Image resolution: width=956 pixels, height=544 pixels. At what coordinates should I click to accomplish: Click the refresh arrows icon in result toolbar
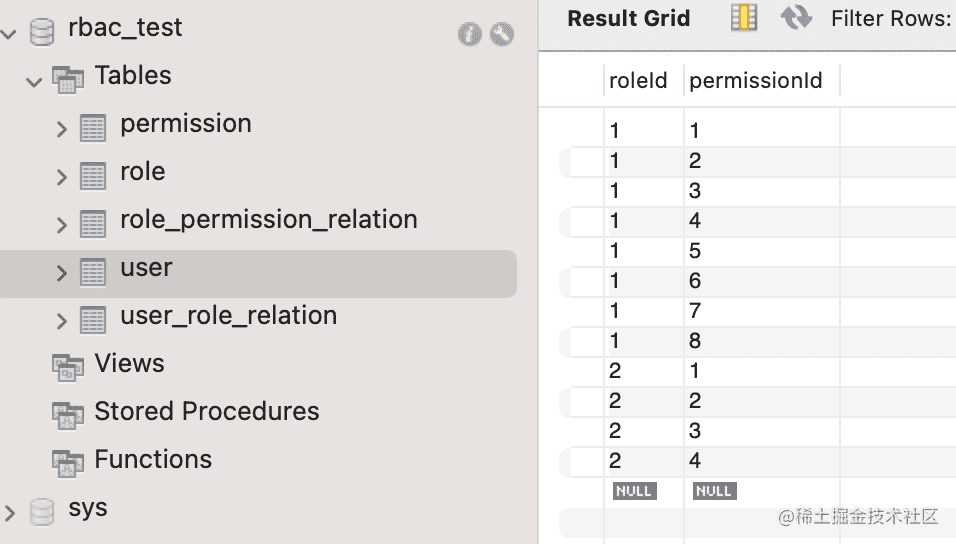pyautogui.click(x=796, y=18)
